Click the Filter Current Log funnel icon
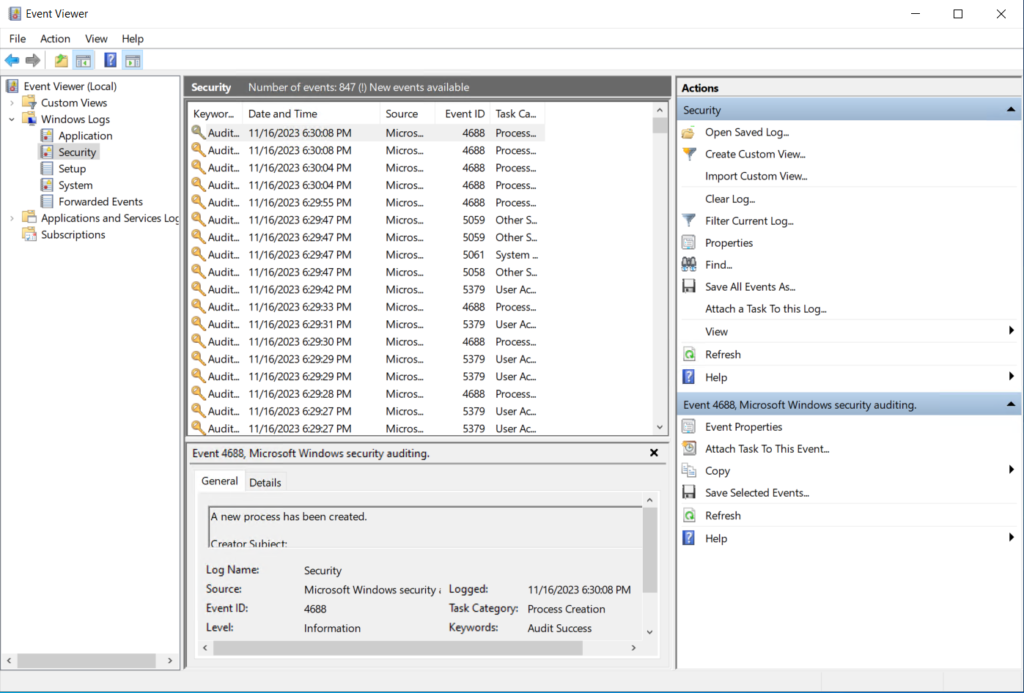The height and width of the screenshot is (693, 1024). 689,221
